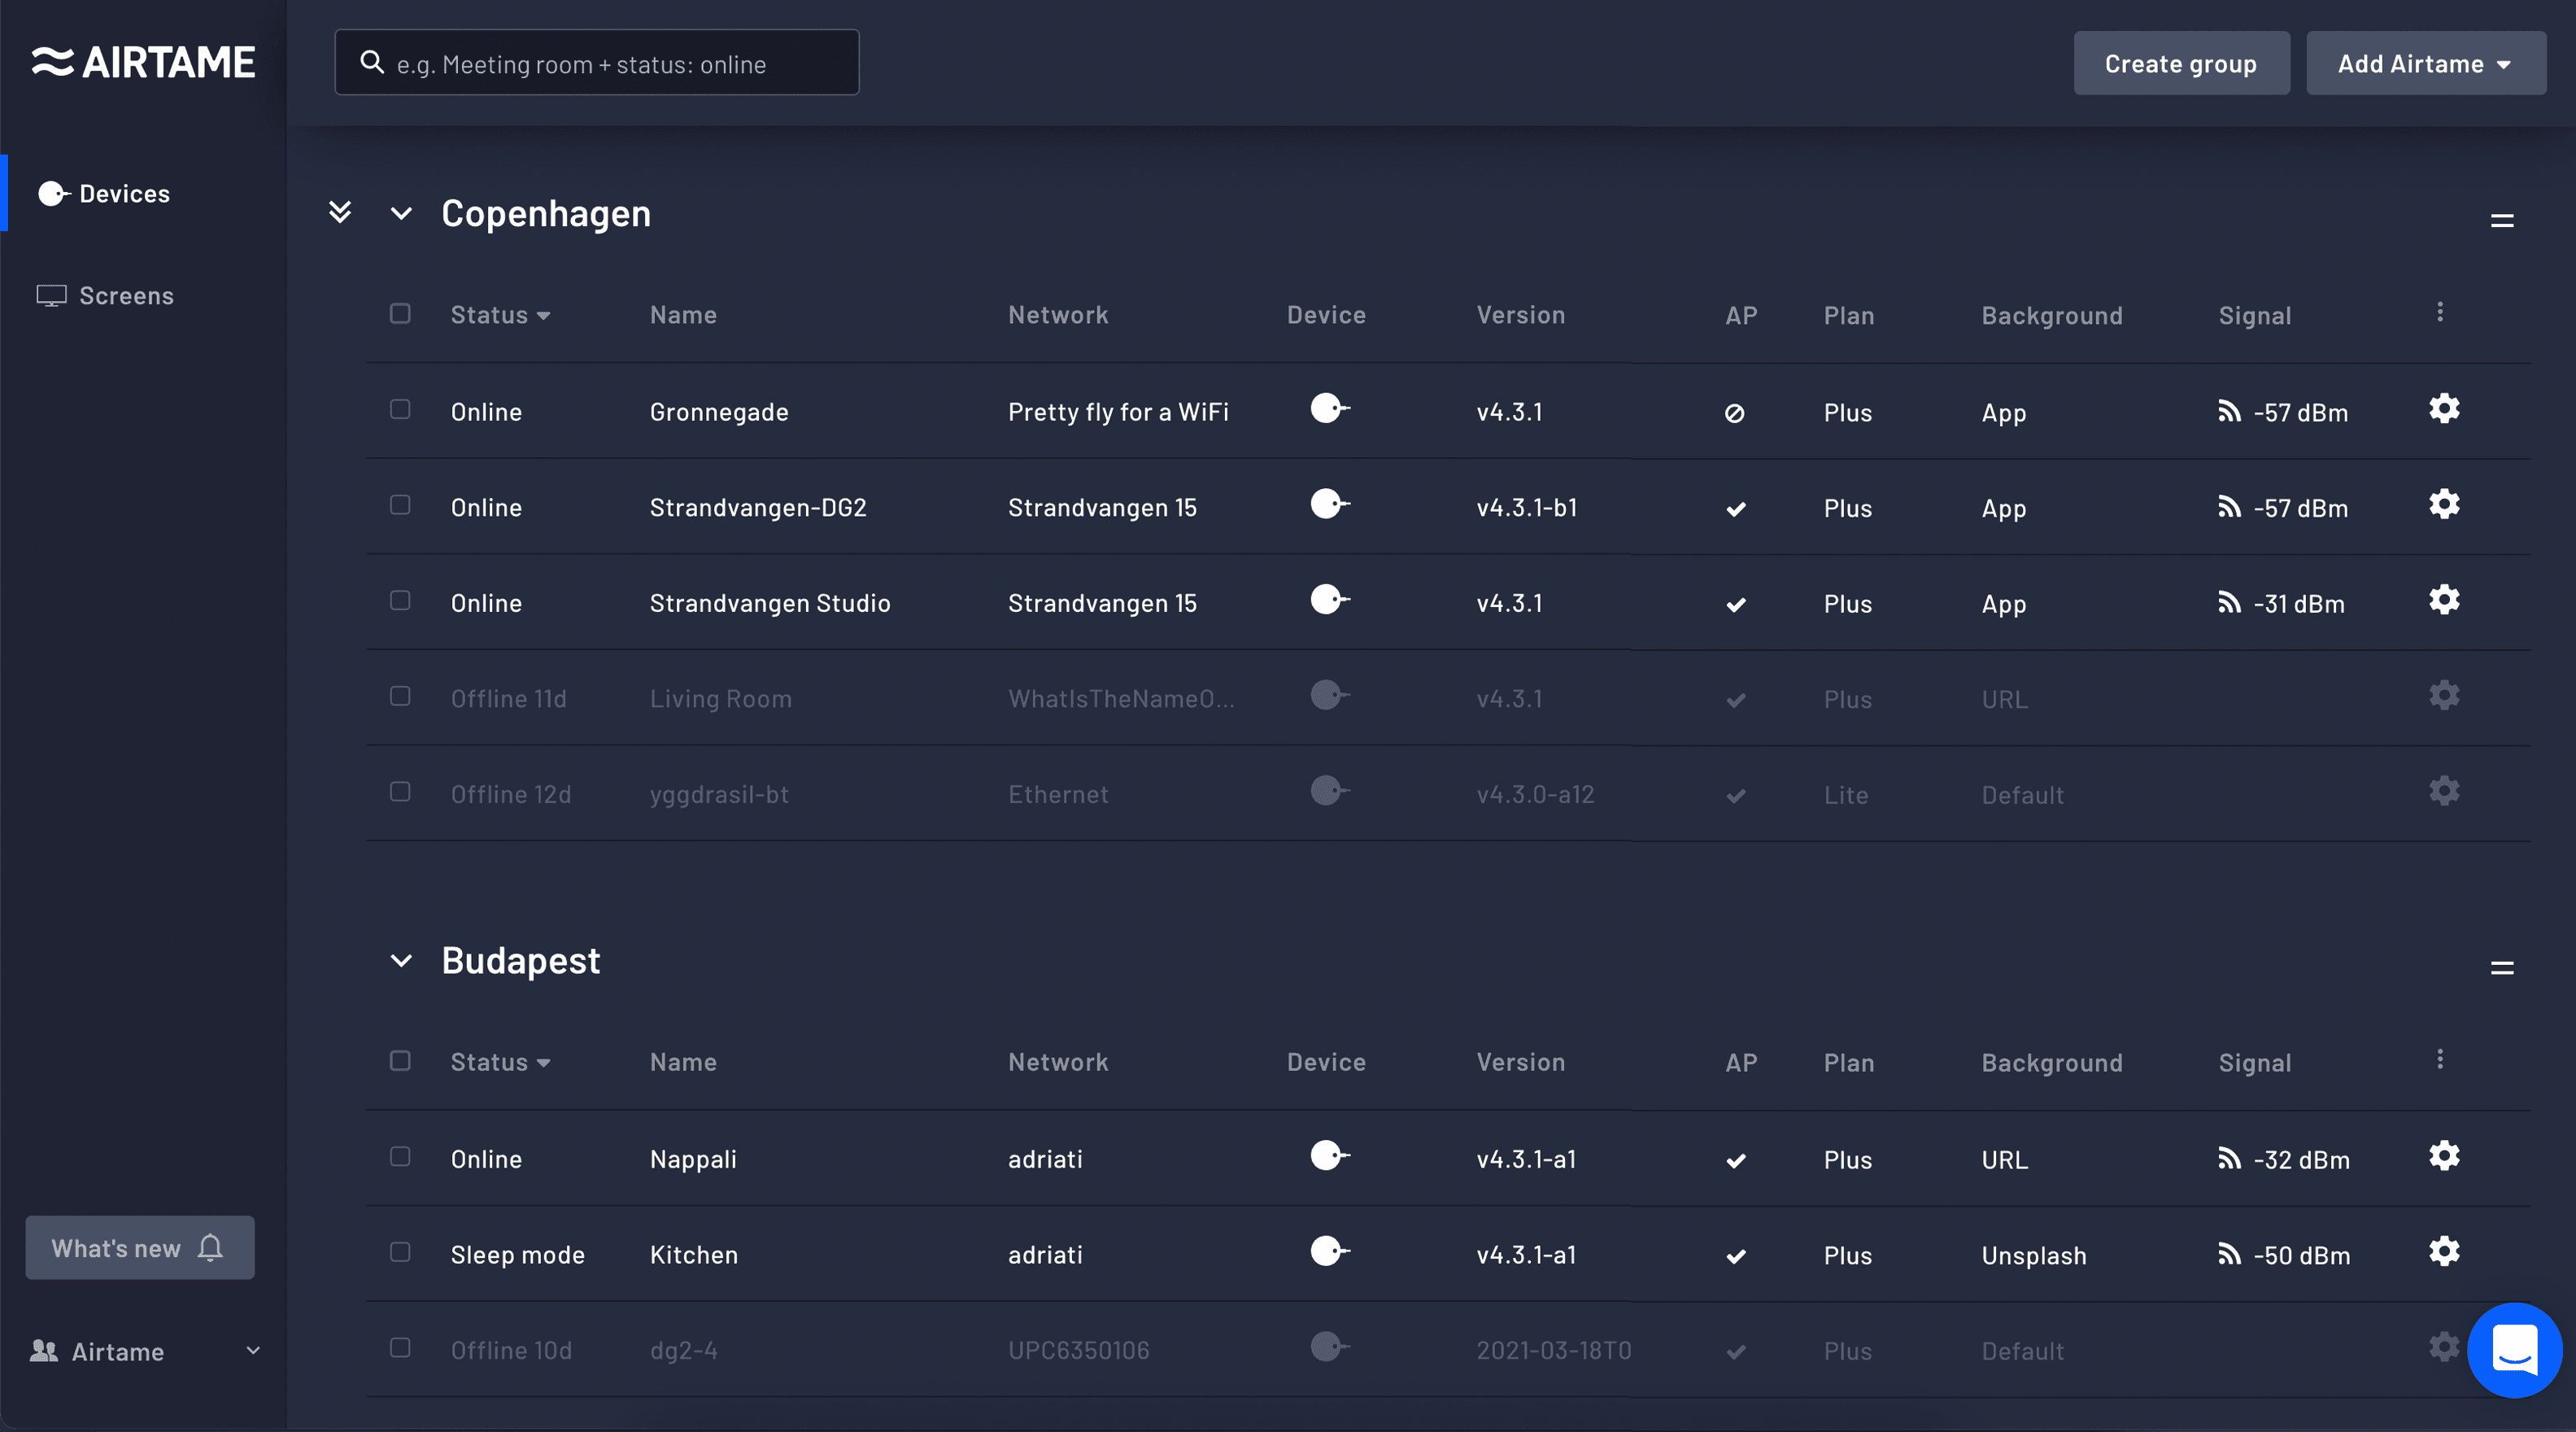Click the Screens menu item in sidebar
Screen dimensions: 2576x1432
[127, 295]
